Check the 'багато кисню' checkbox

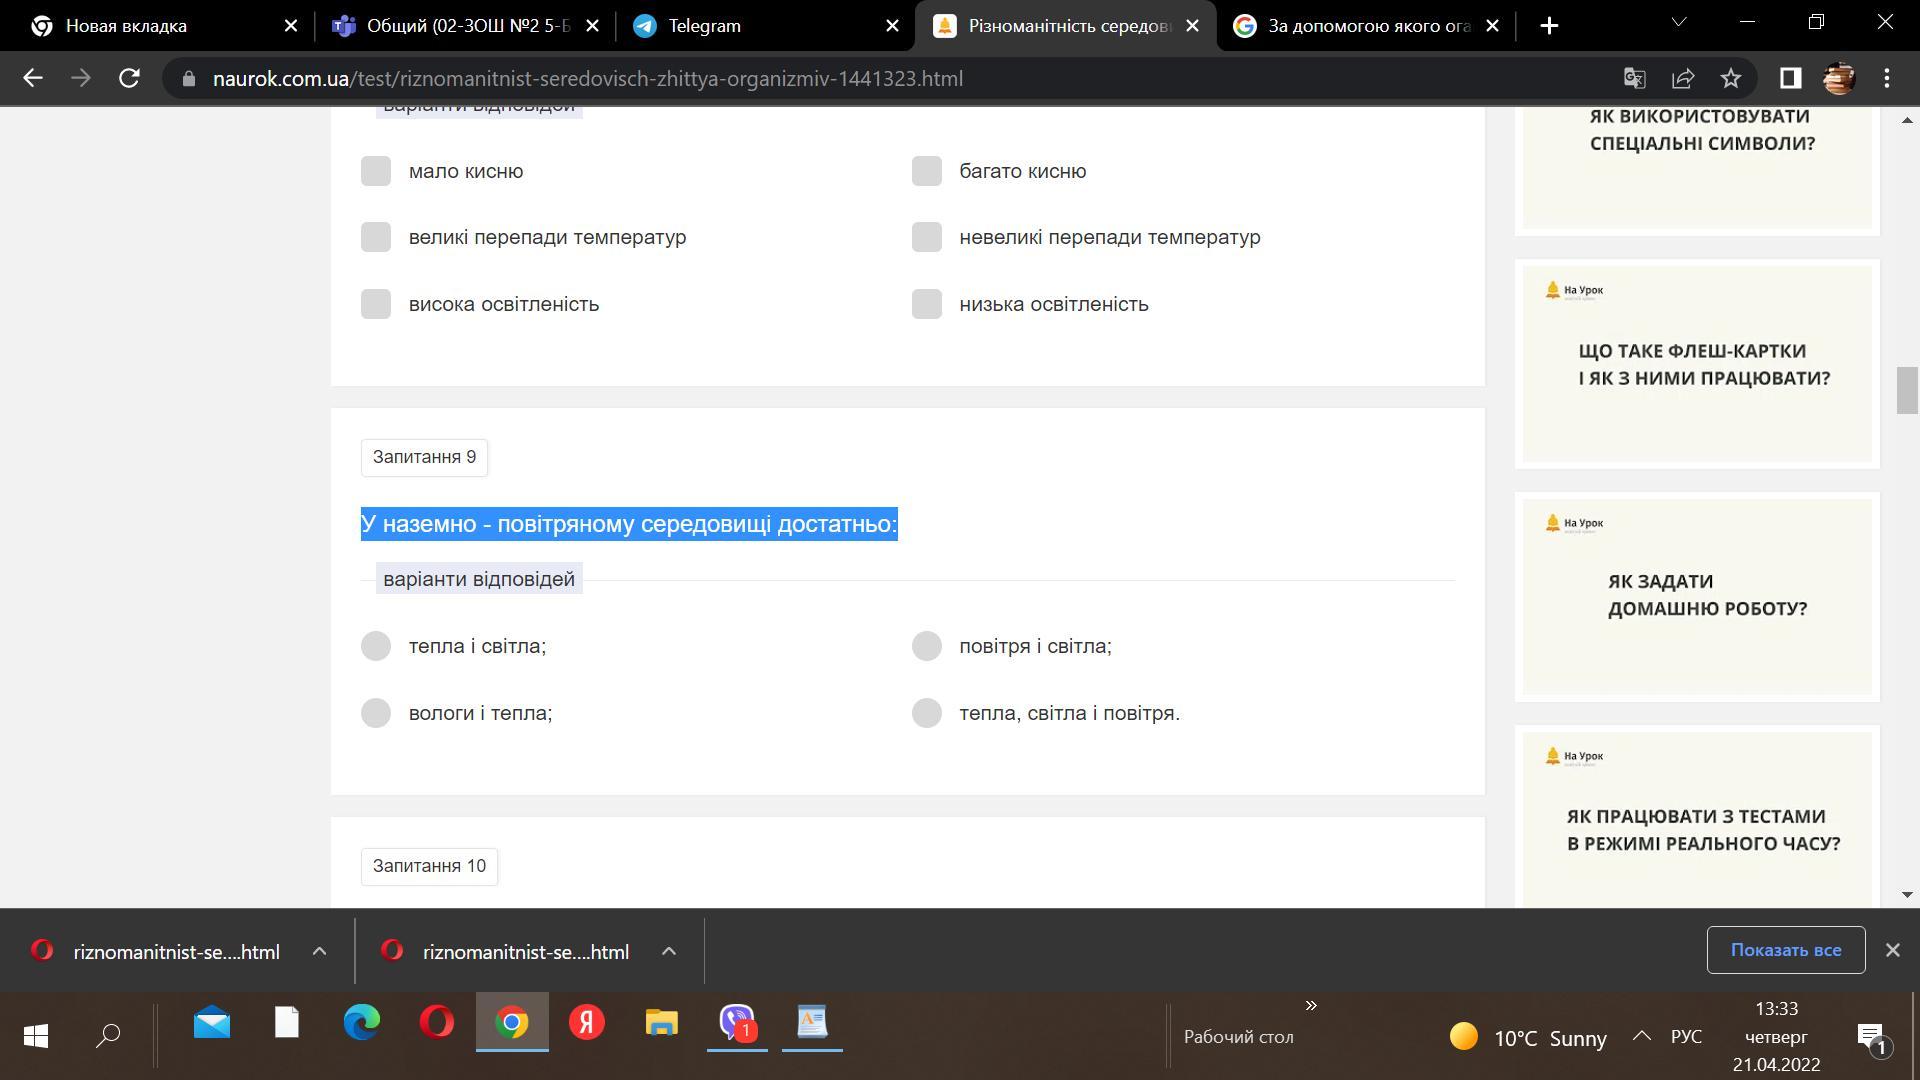pos(927,171)
